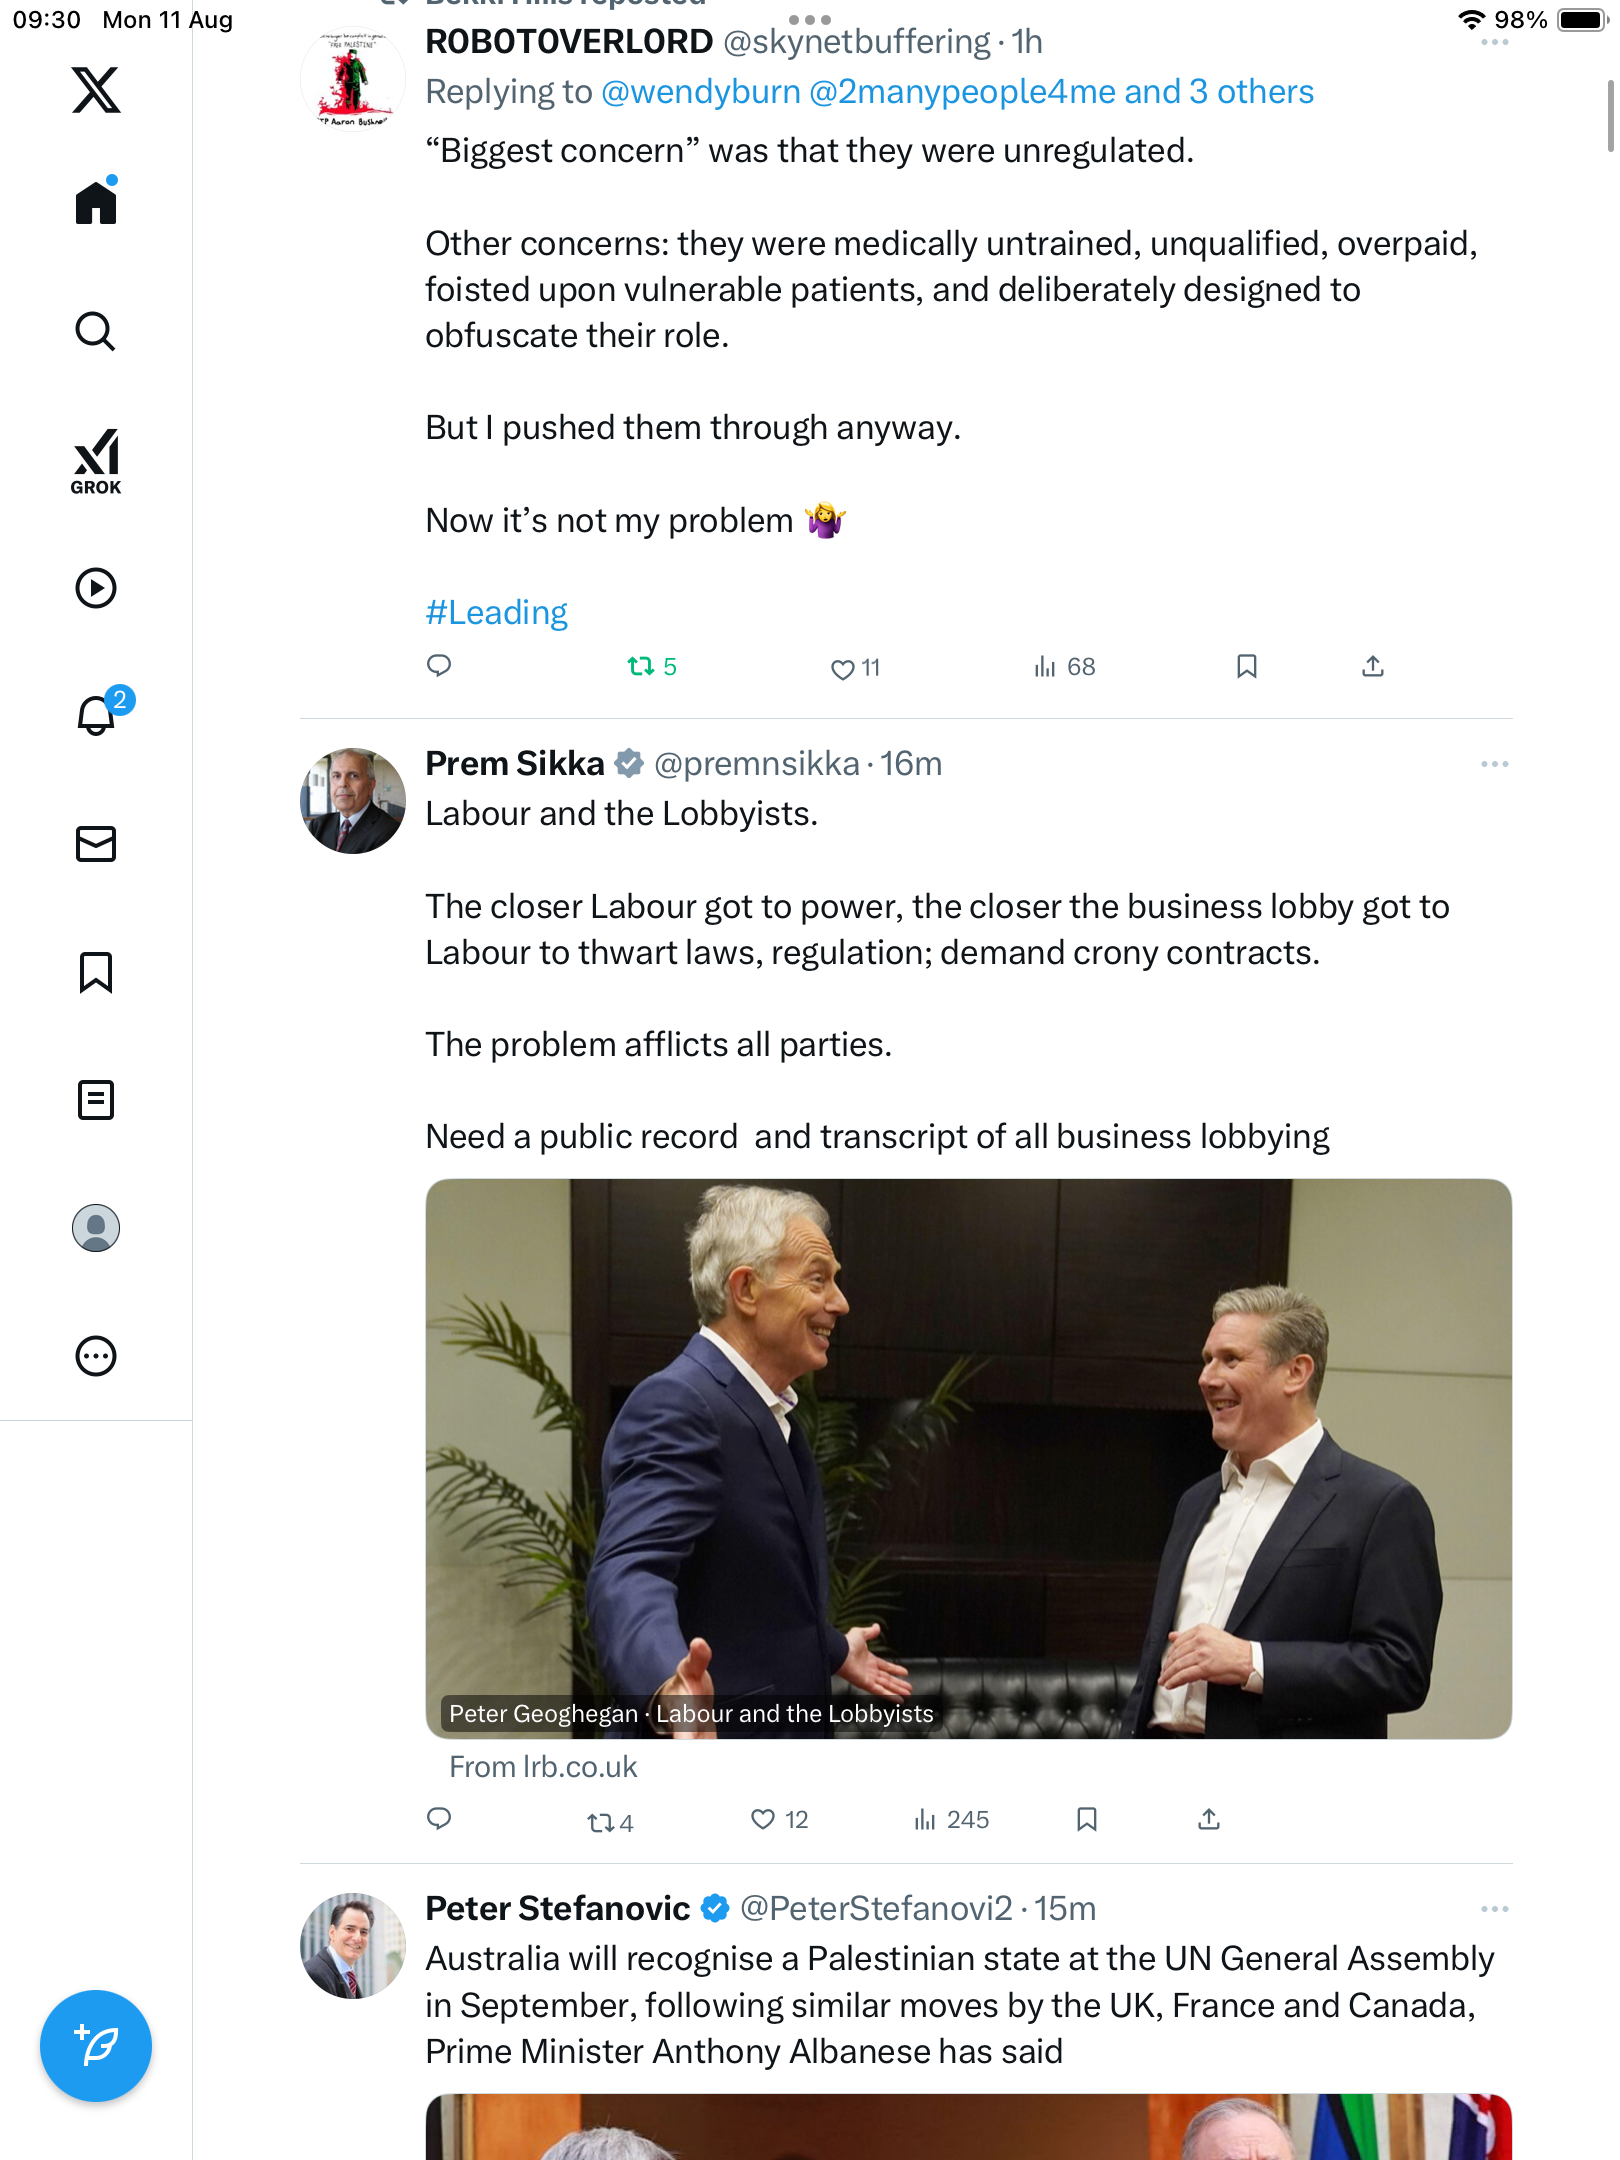This screenshot has height=2160, width=1620.
Task: Bookmark the ROBOTOVERLORD tweet
Action: pos(1246,666)
